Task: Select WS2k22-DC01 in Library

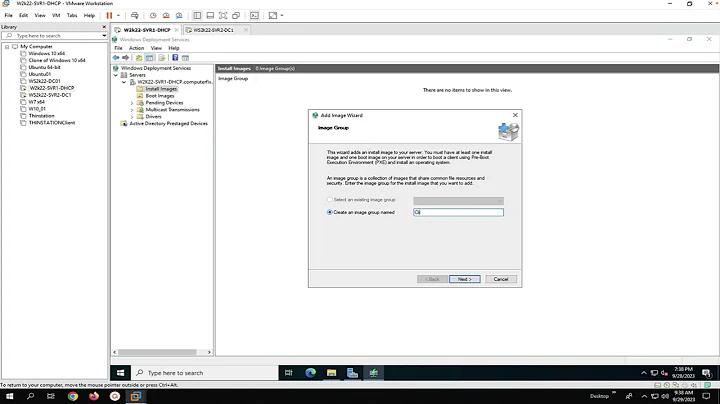Action: tap(44, 81)
